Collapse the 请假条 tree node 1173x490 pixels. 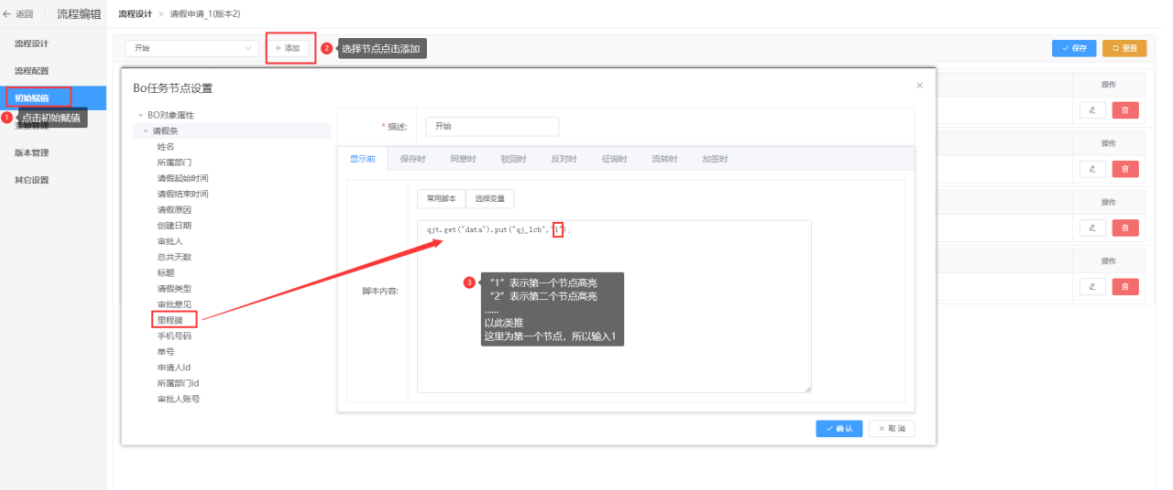tap(146, 131)
